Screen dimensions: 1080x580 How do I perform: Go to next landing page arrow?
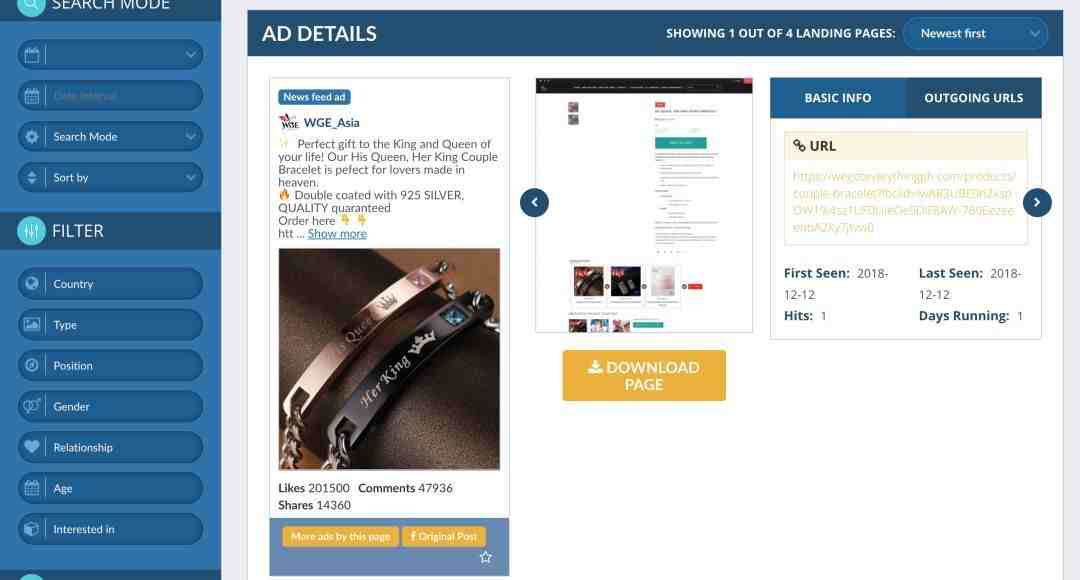click(x=1037, y=203)
